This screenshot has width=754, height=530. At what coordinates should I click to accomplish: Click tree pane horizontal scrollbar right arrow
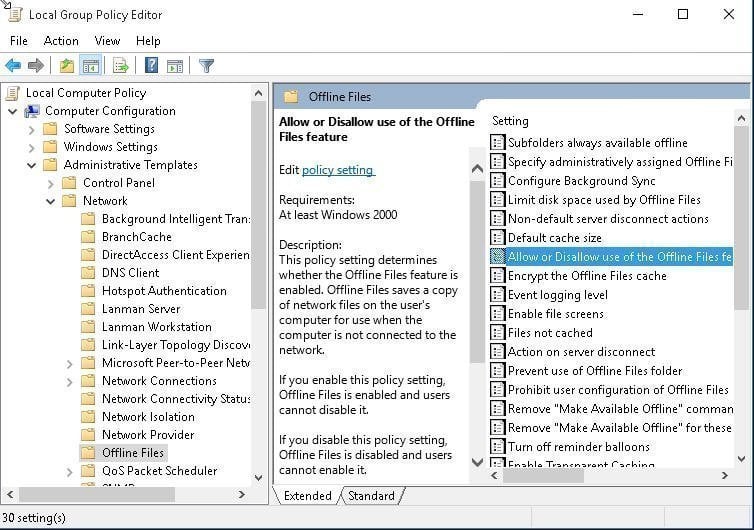(241, 494)
